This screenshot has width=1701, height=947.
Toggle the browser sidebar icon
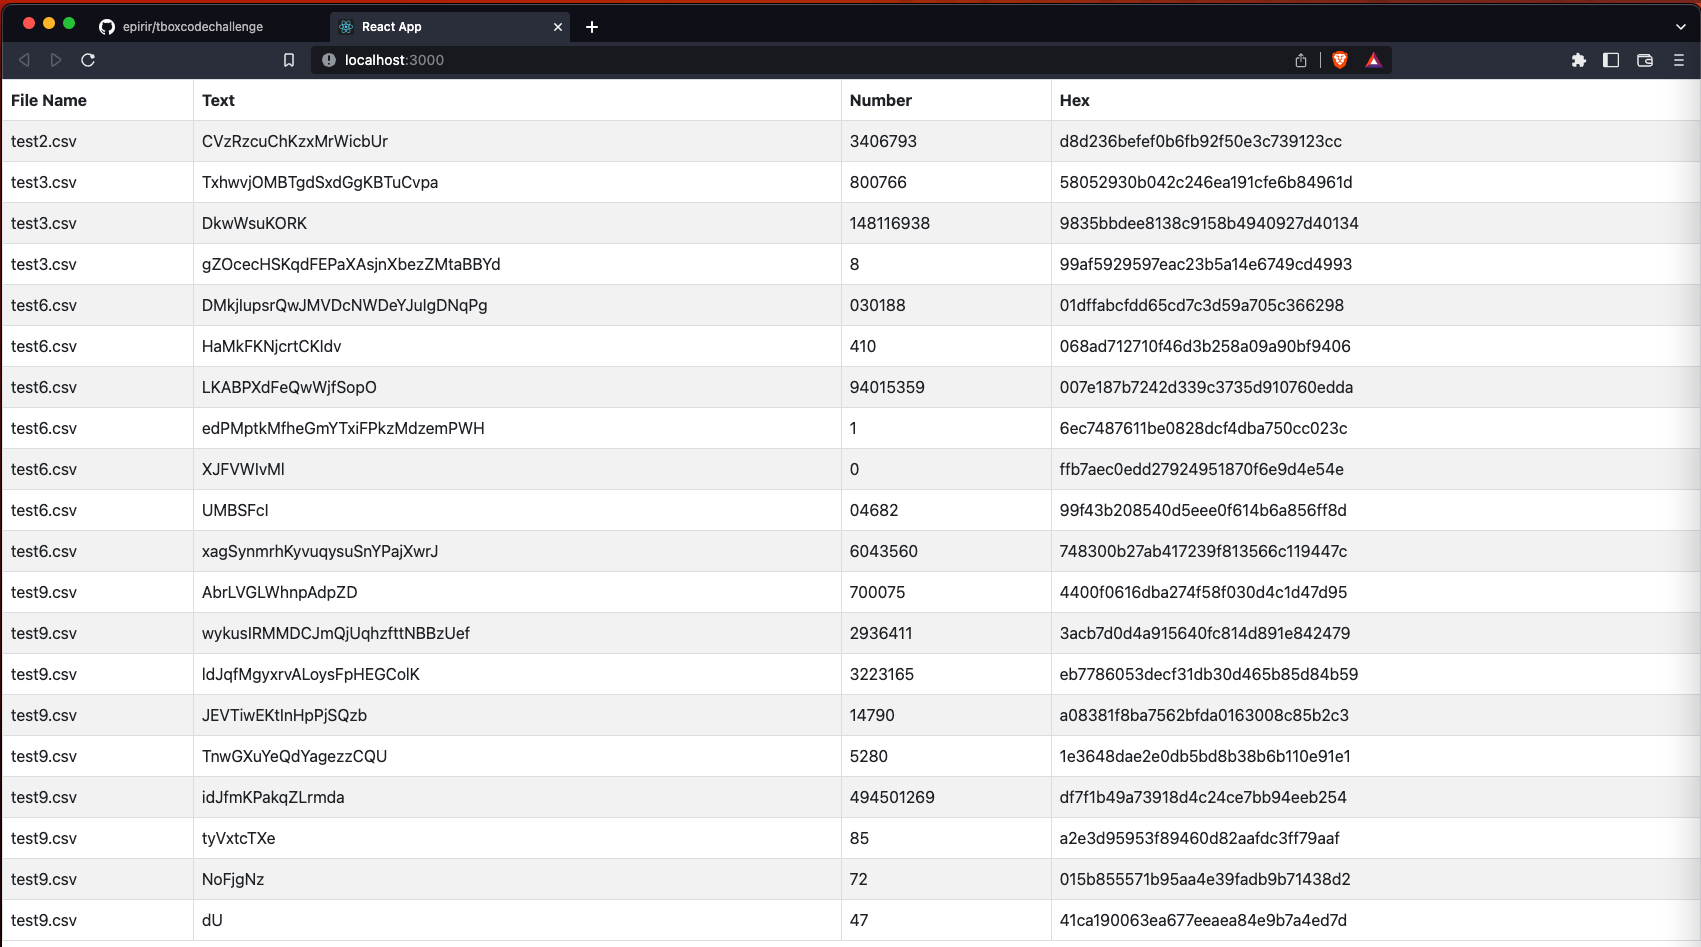point(1611,60)
